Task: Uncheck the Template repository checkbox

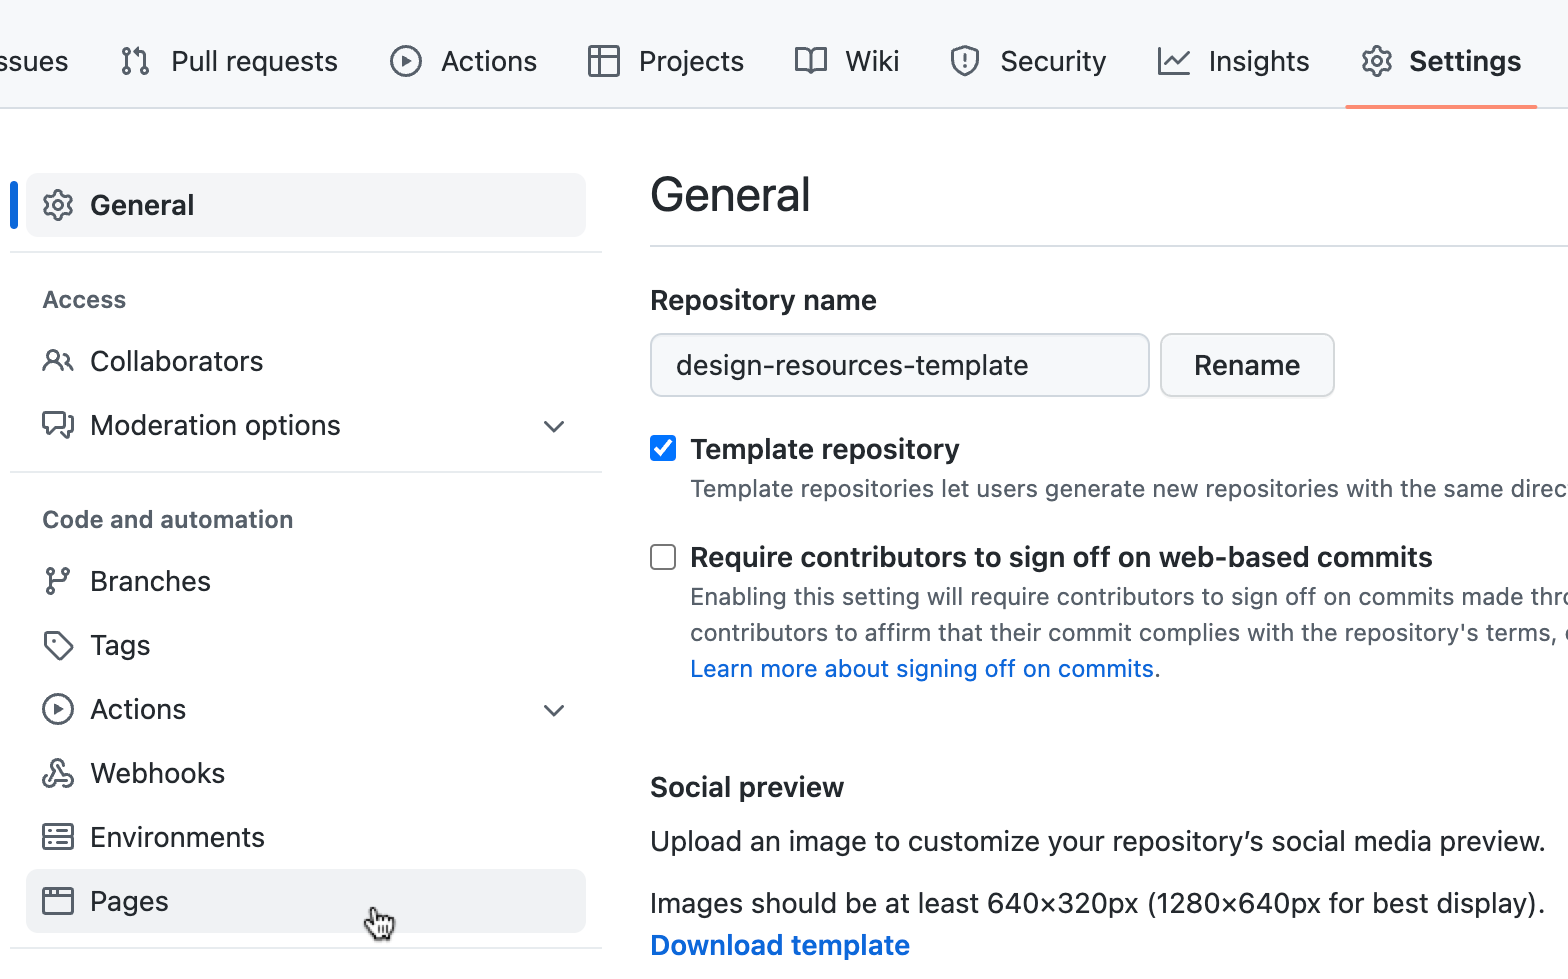Action: (663, 449)
